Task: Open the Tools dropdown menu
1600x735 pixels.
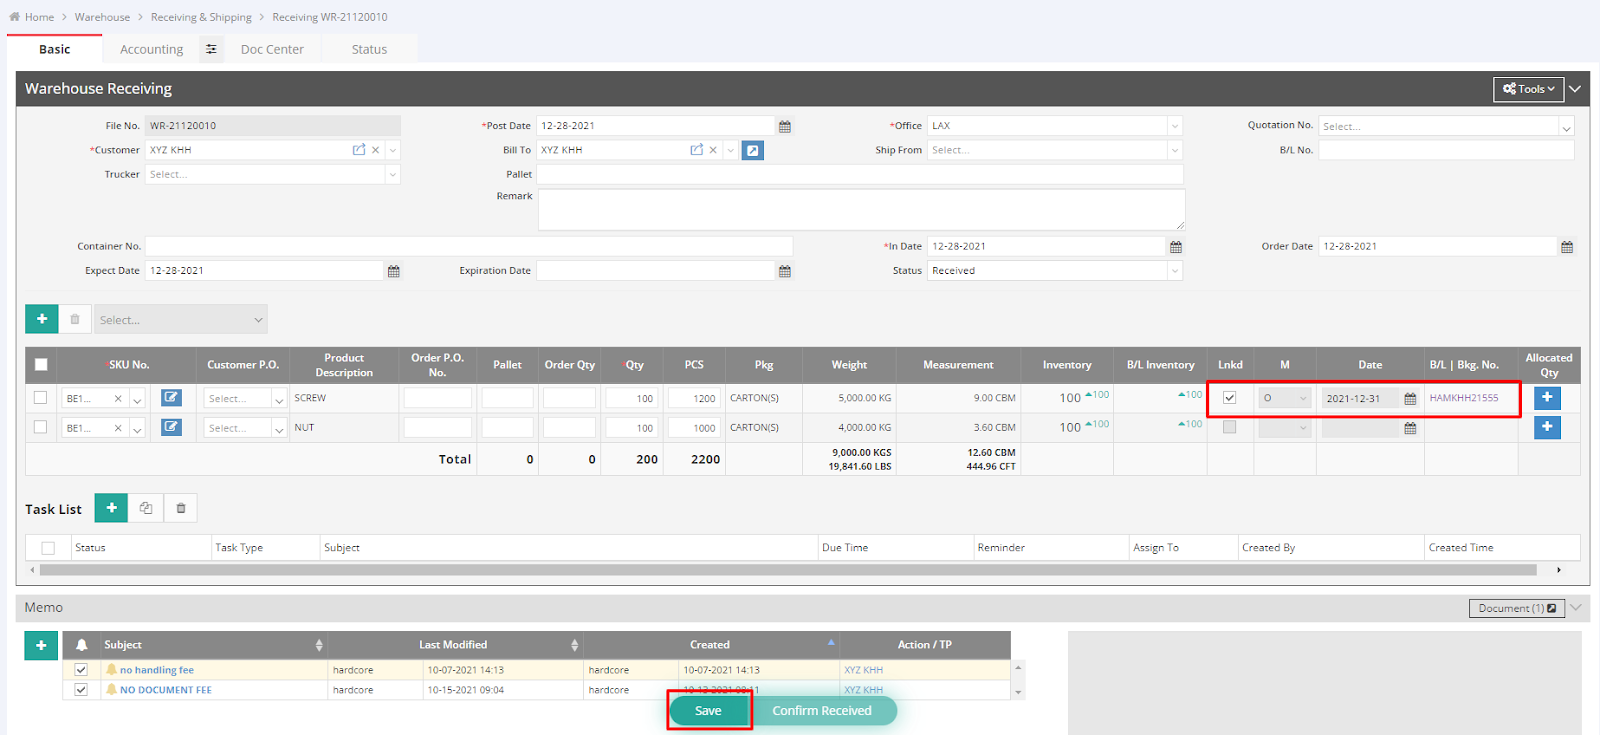Action: point(1528,89)
